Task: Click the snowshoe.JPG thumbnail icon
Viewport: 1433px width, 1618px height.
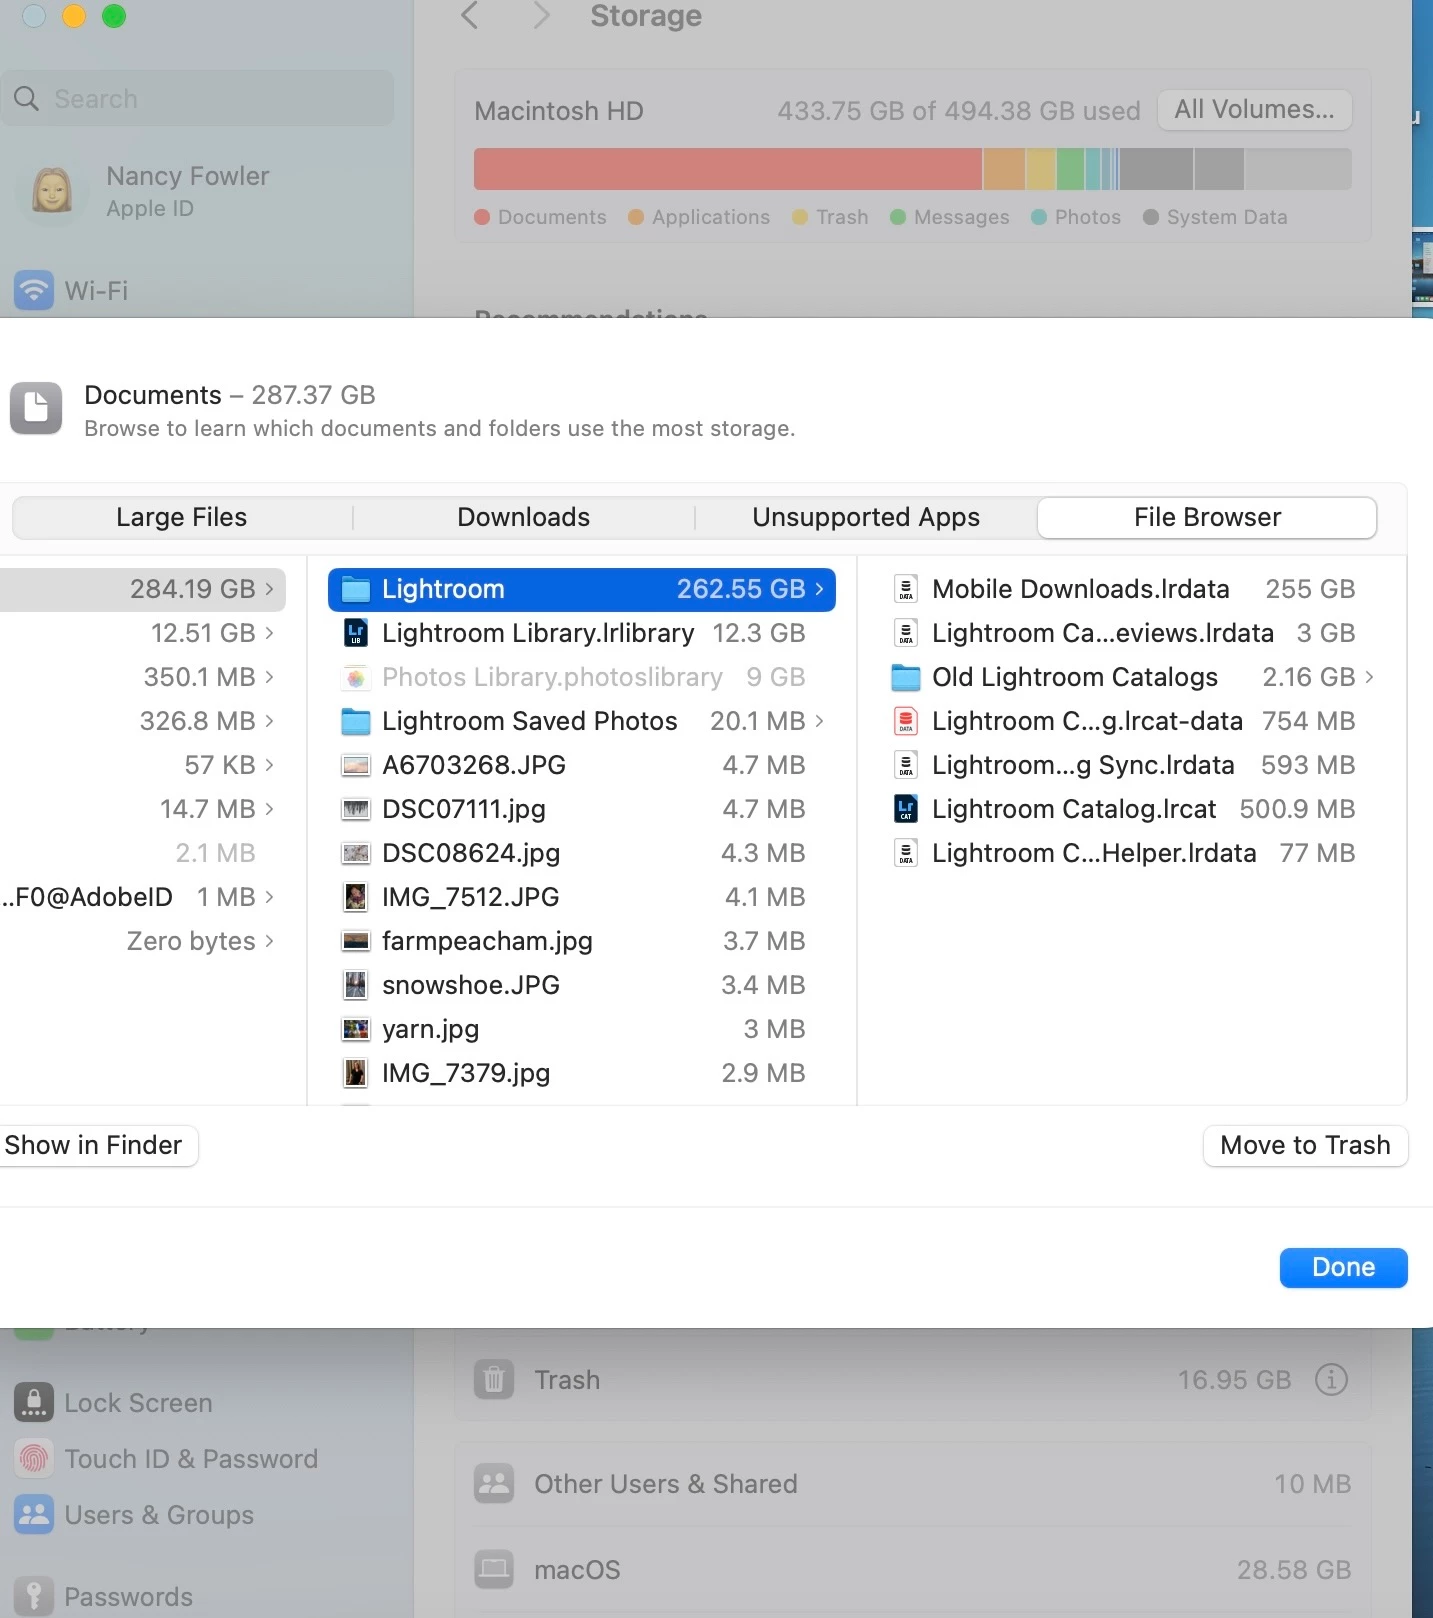Action: point(356,985)
